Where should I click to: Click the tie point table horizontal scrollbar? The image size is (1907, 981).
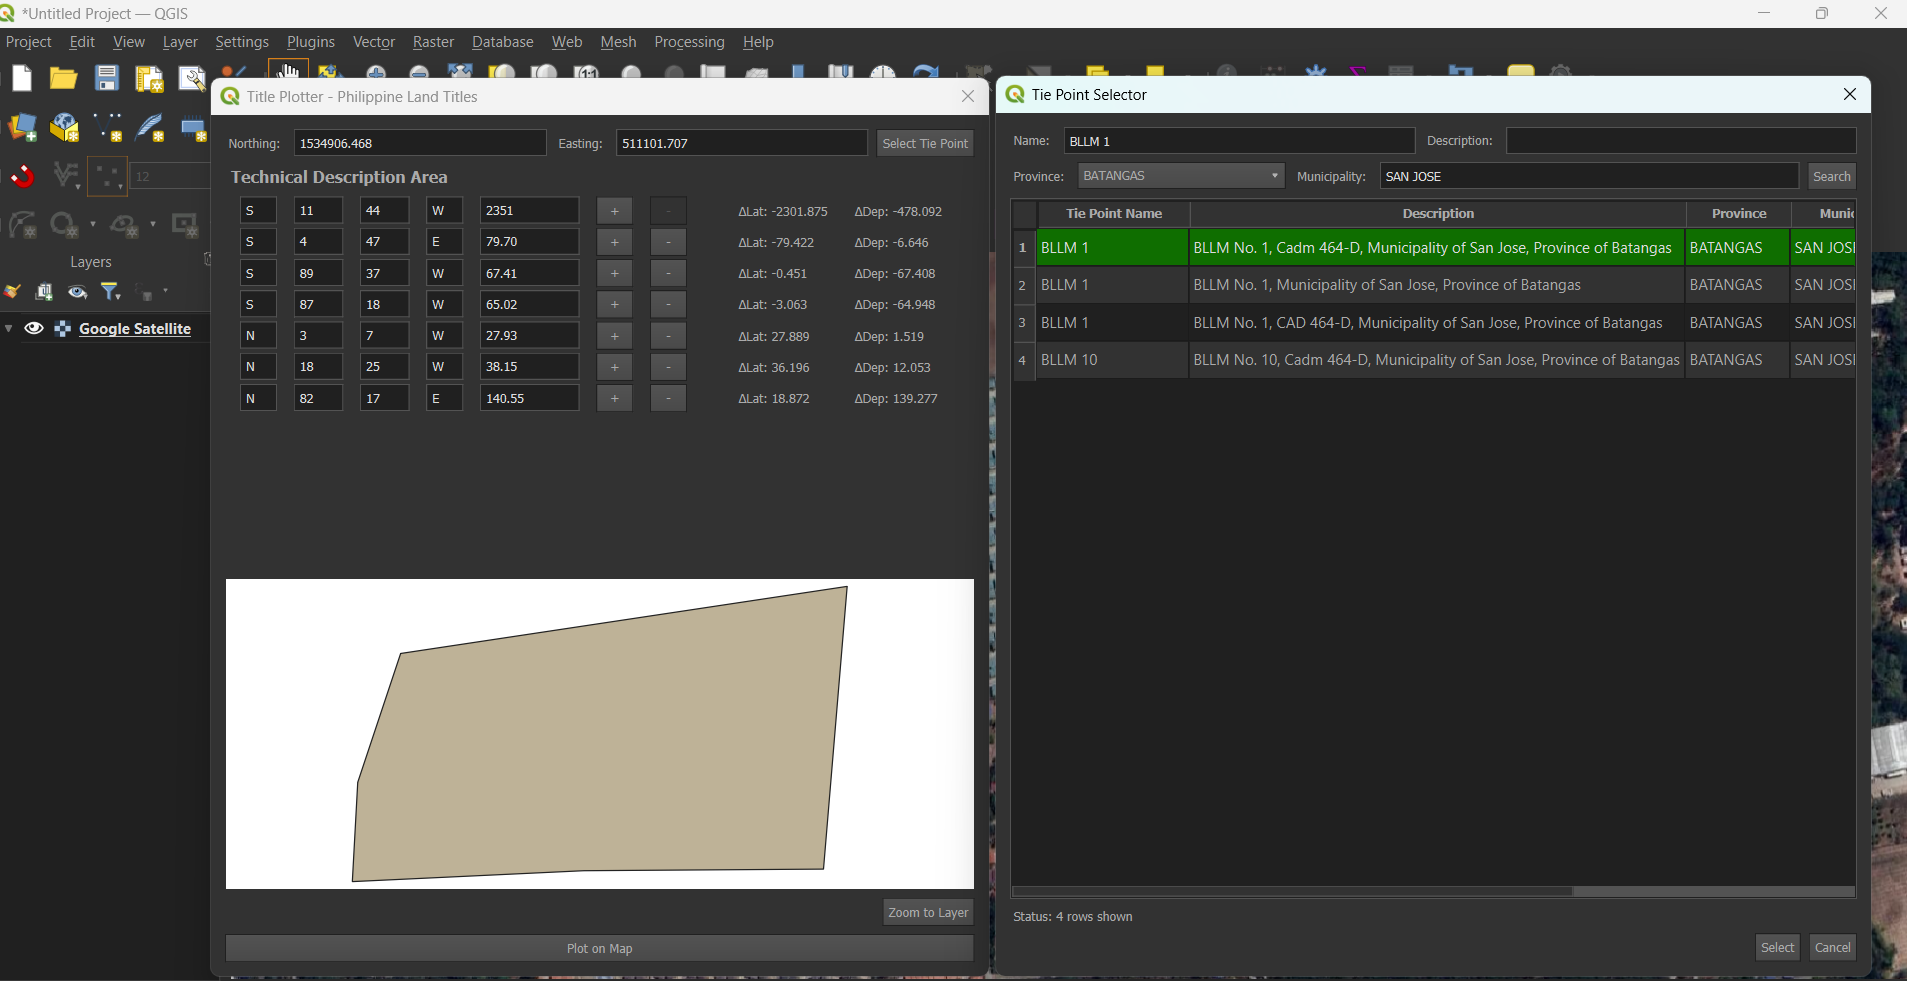coord(1292,891)
